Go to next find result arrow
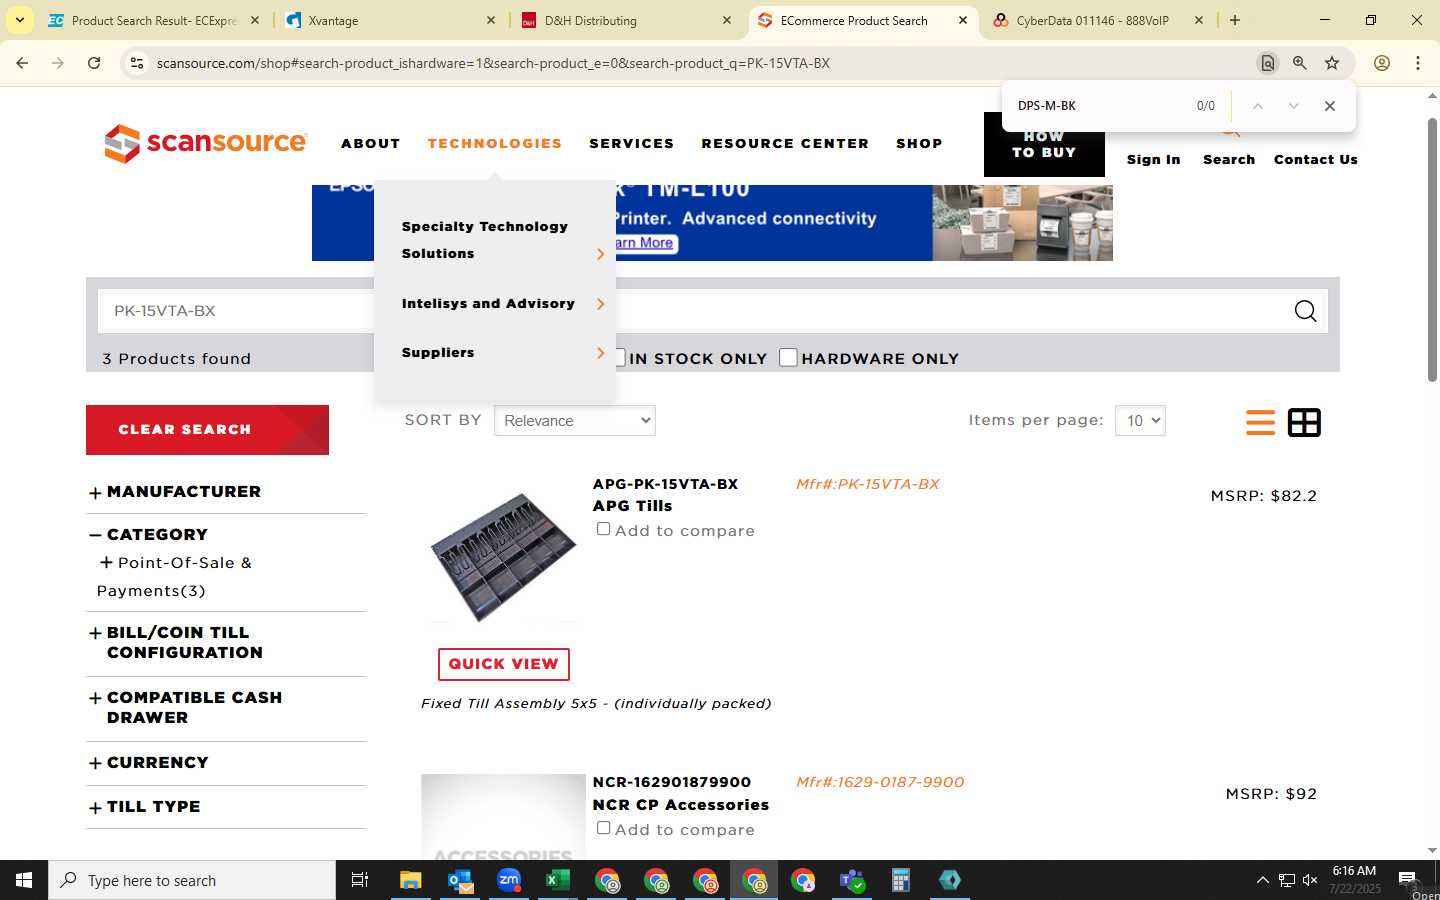Image resolution: width=1440 pixels, height=900 pixels. coord(1293,106)
